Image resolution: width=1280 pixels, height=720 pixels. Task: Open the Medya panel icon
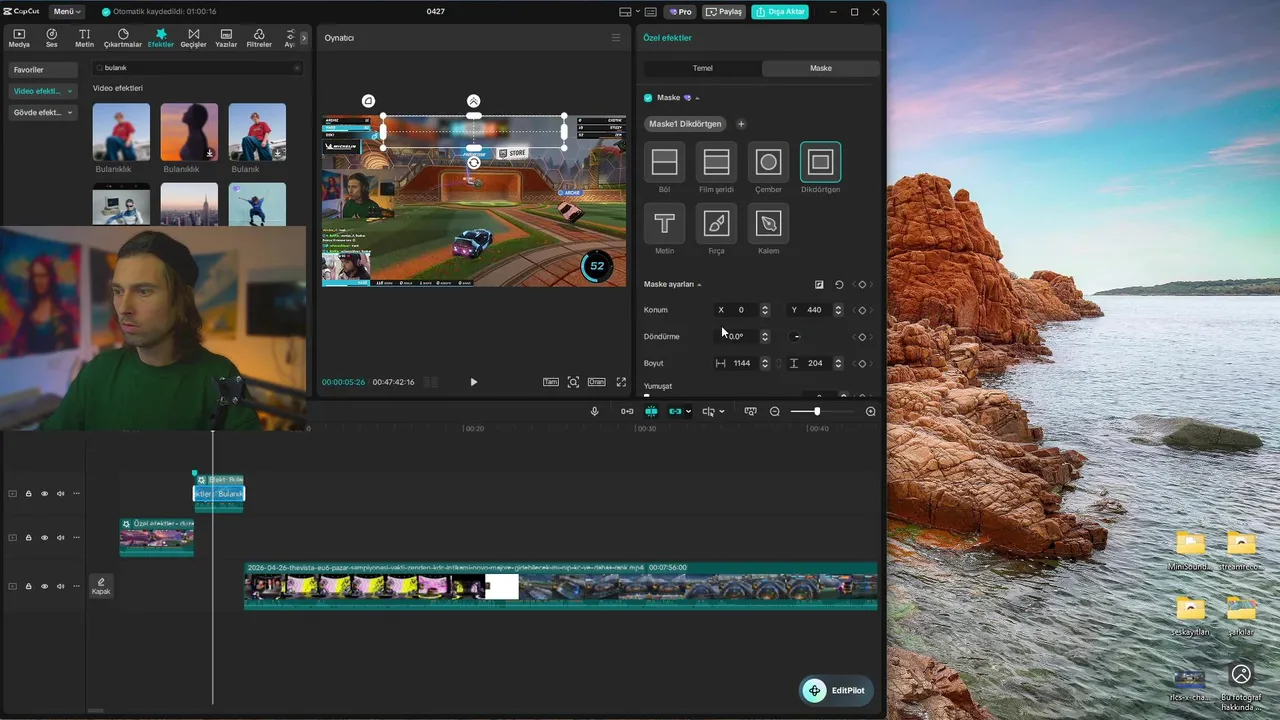pyautogui.click(x=19, y=38)
